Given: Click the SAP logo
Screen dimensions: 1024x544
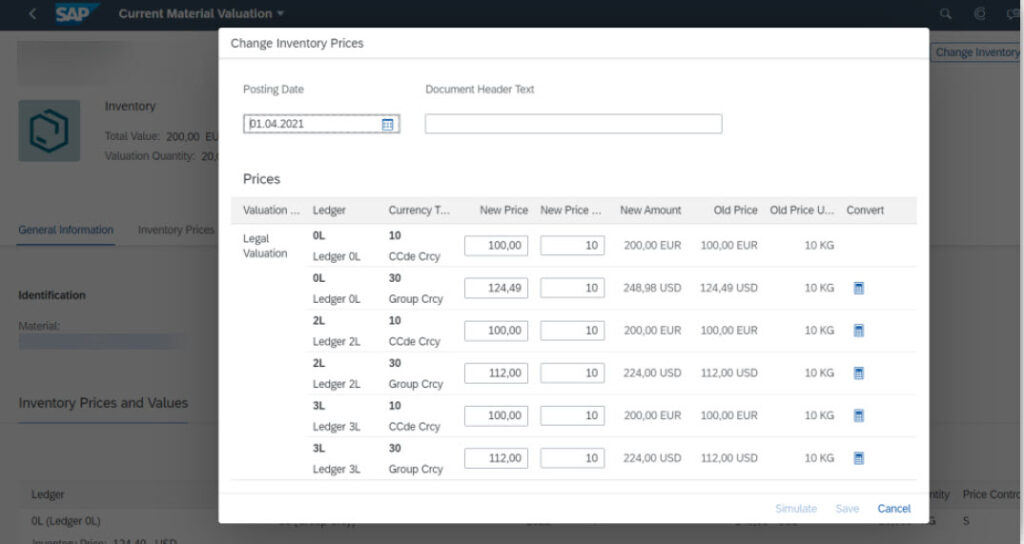Looking at the screenshot, I should [x=76, y=14].
